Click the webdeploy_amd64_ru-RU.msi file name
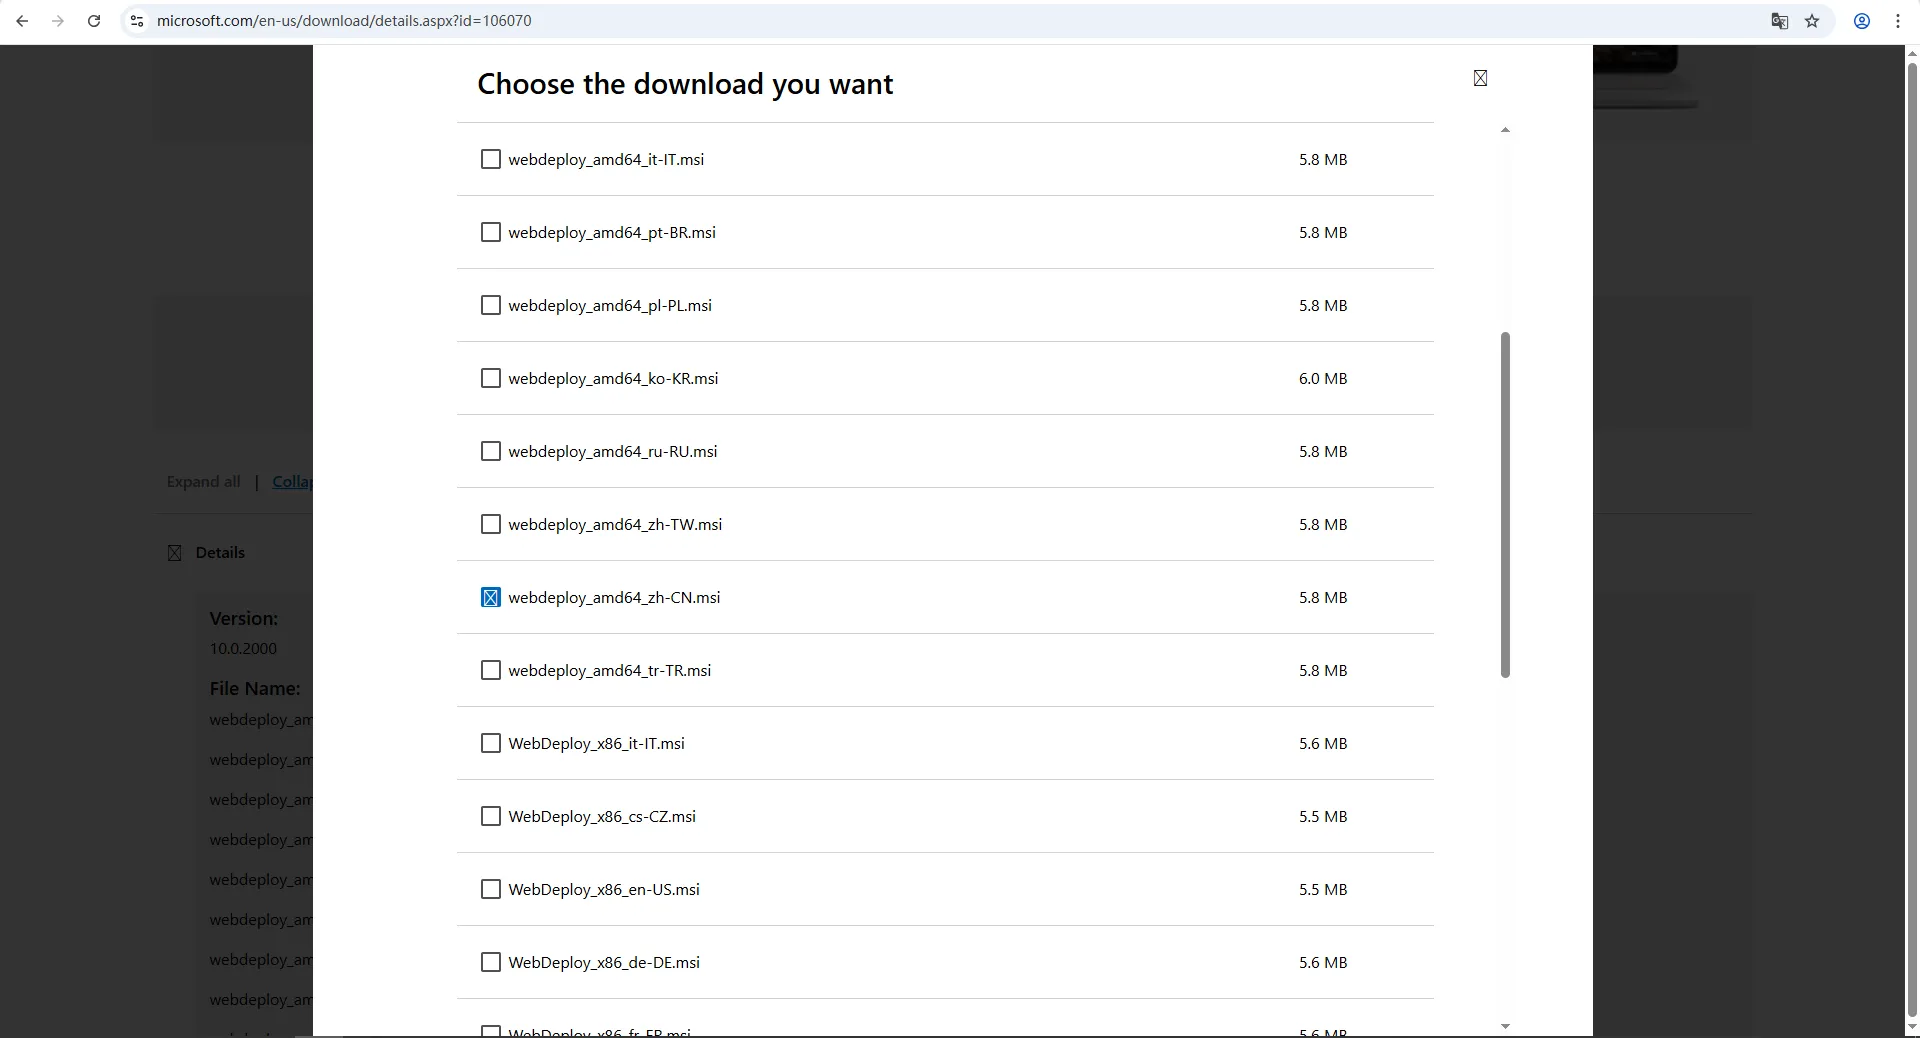 (x=612, y=452)
